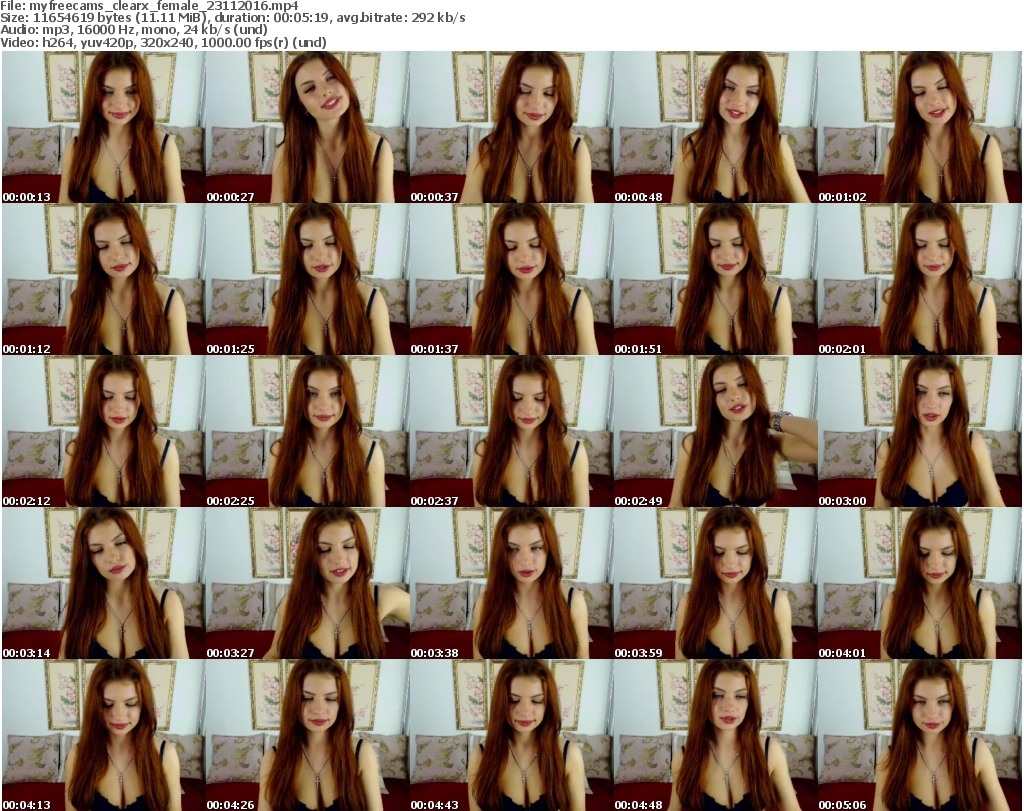Select the thumbnail frame at 00:00:27
The image size is (1024, 811).
308,127
